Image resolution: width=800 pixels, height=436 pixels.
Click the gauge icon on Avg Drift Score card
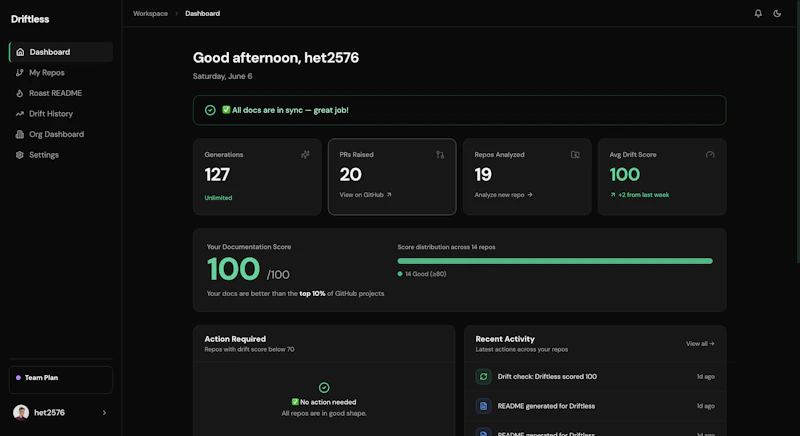coord(710,155)
